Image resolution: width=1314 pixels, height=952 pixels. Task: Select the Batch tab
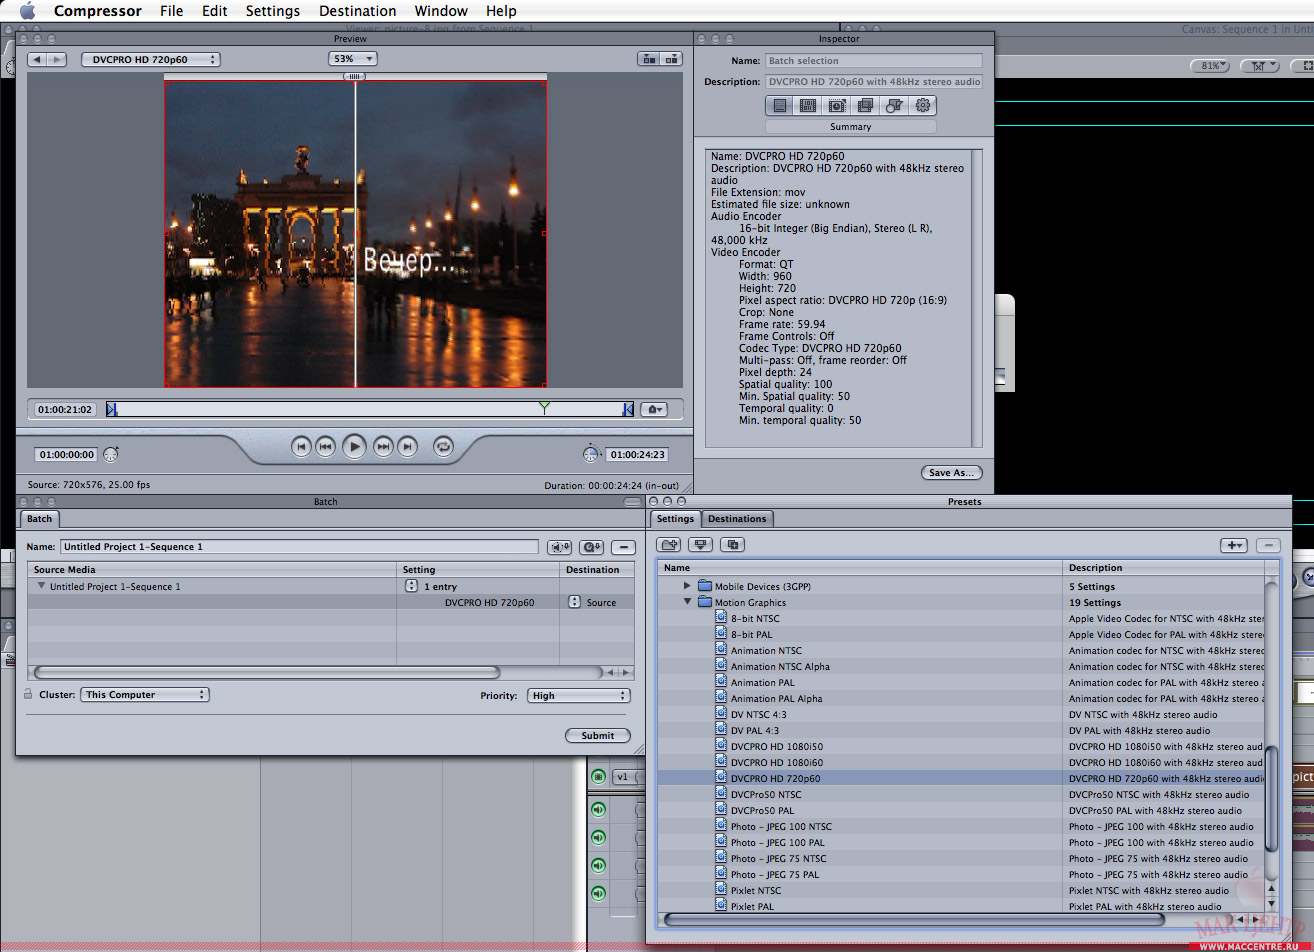click(x=40, y=518)
